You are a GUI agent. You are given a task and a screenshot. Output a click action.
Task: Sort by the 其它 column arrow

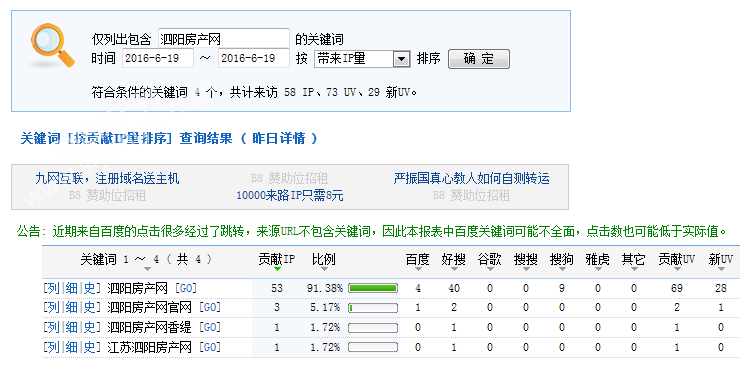(x=634, y=269)
